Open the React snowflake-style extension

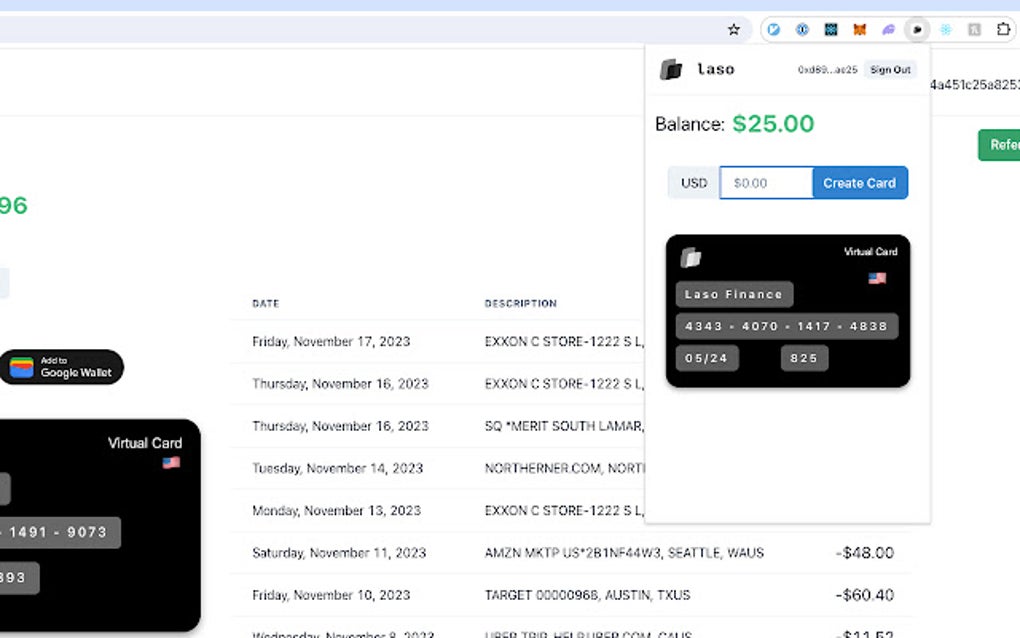[x=945, y=29]
